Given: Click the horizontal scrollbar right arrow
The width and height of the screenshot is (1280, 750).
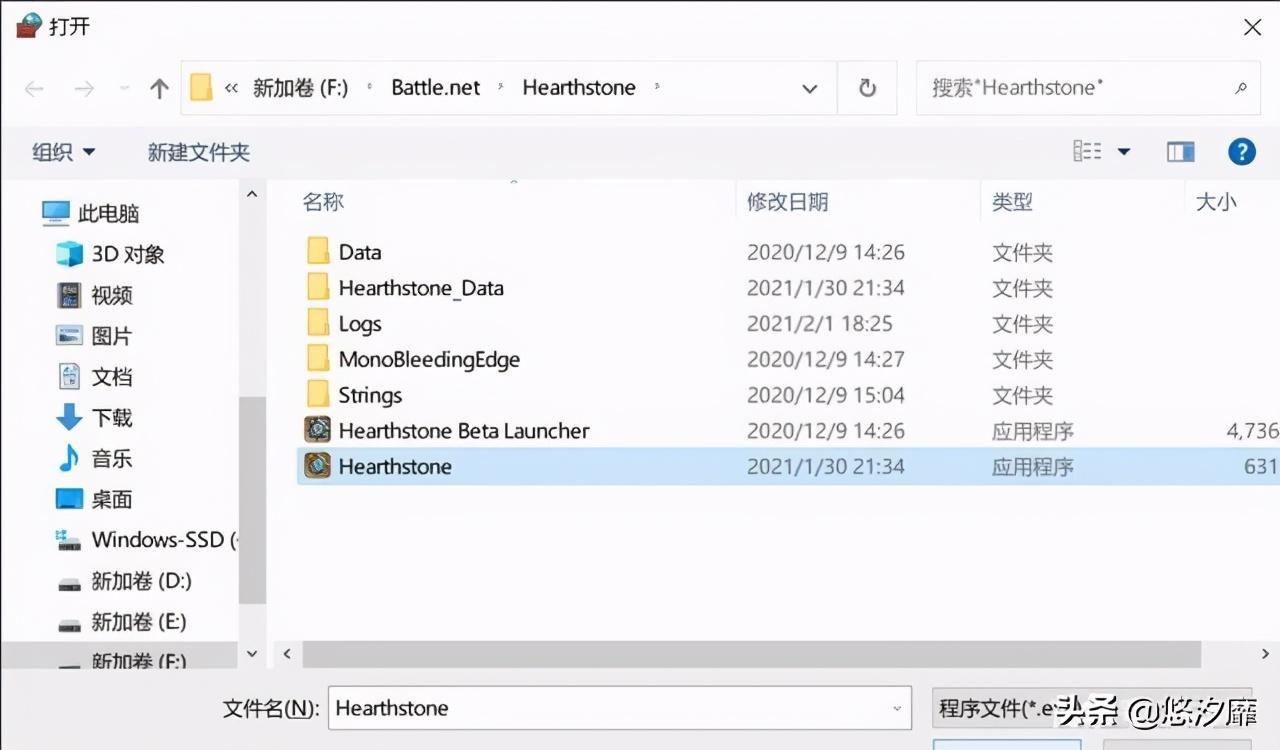Looking at the screenshot, I should pos(1267,654).
